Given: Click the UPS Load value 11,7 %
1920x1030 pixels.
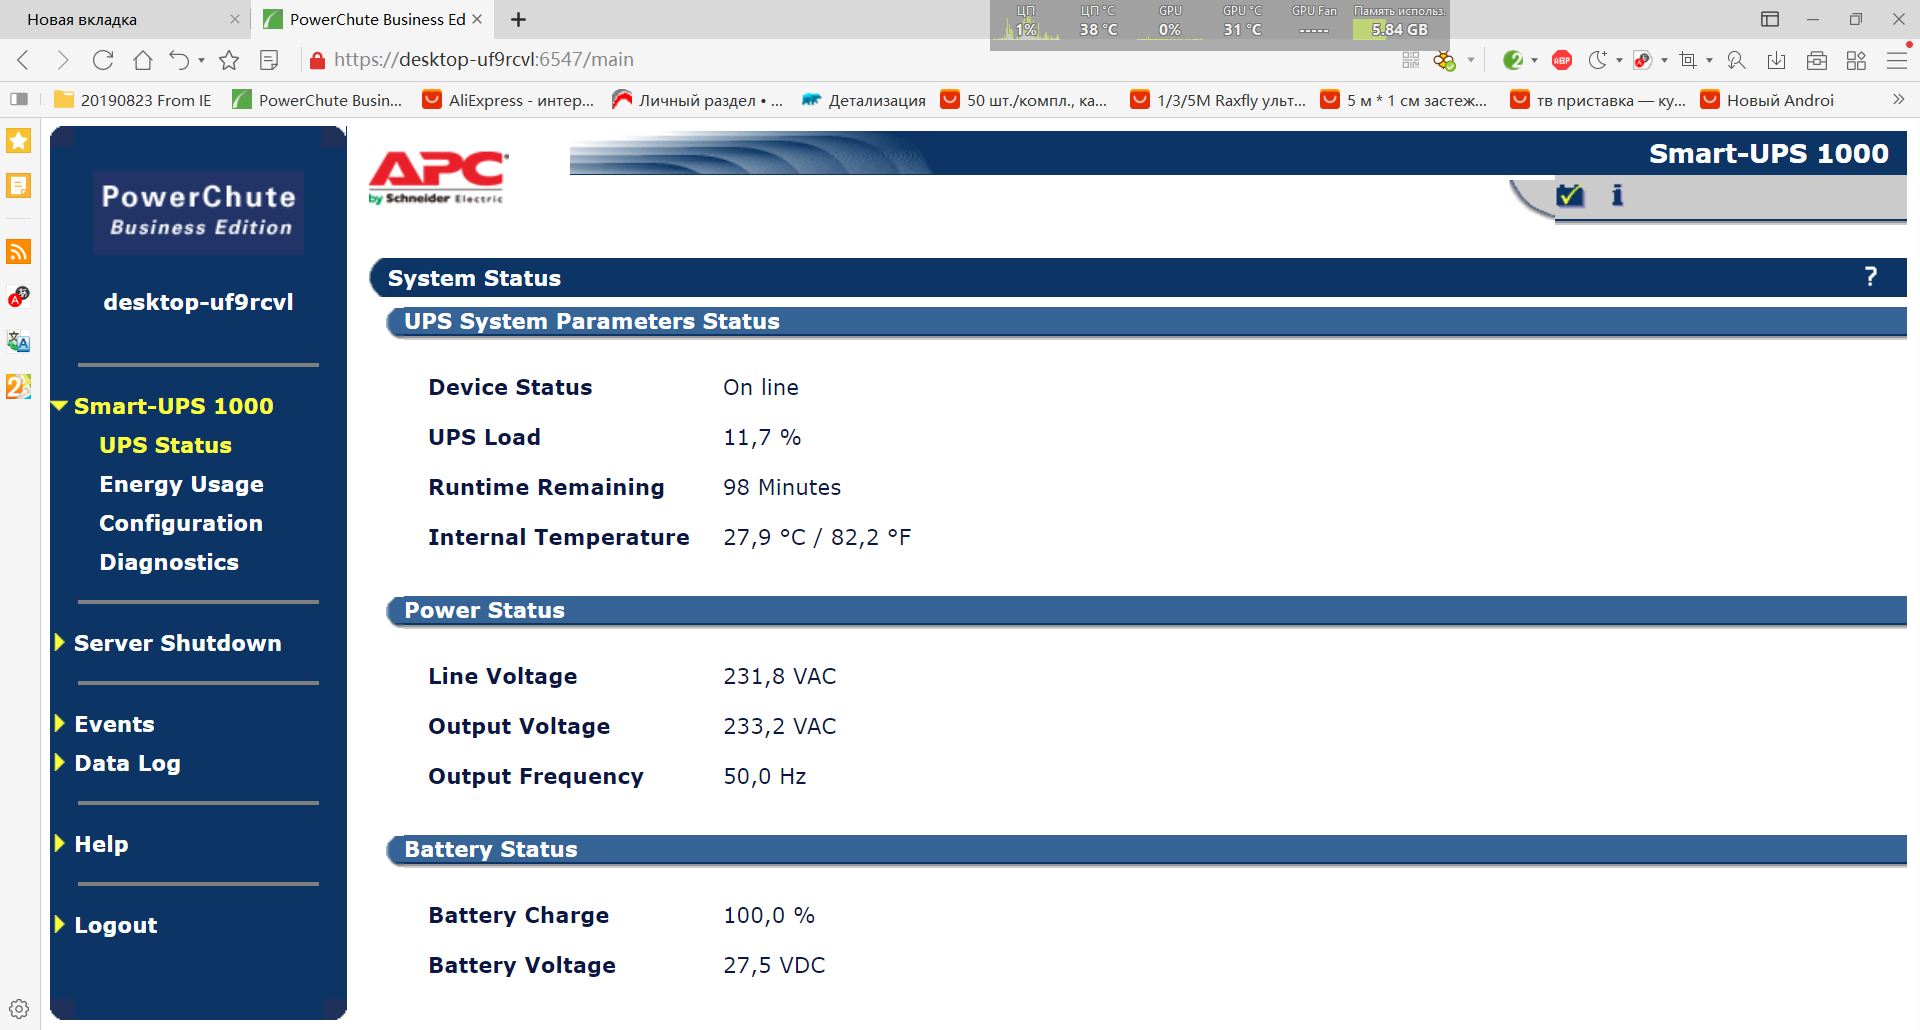Looking at the screenshot, I should coord(762,437).
